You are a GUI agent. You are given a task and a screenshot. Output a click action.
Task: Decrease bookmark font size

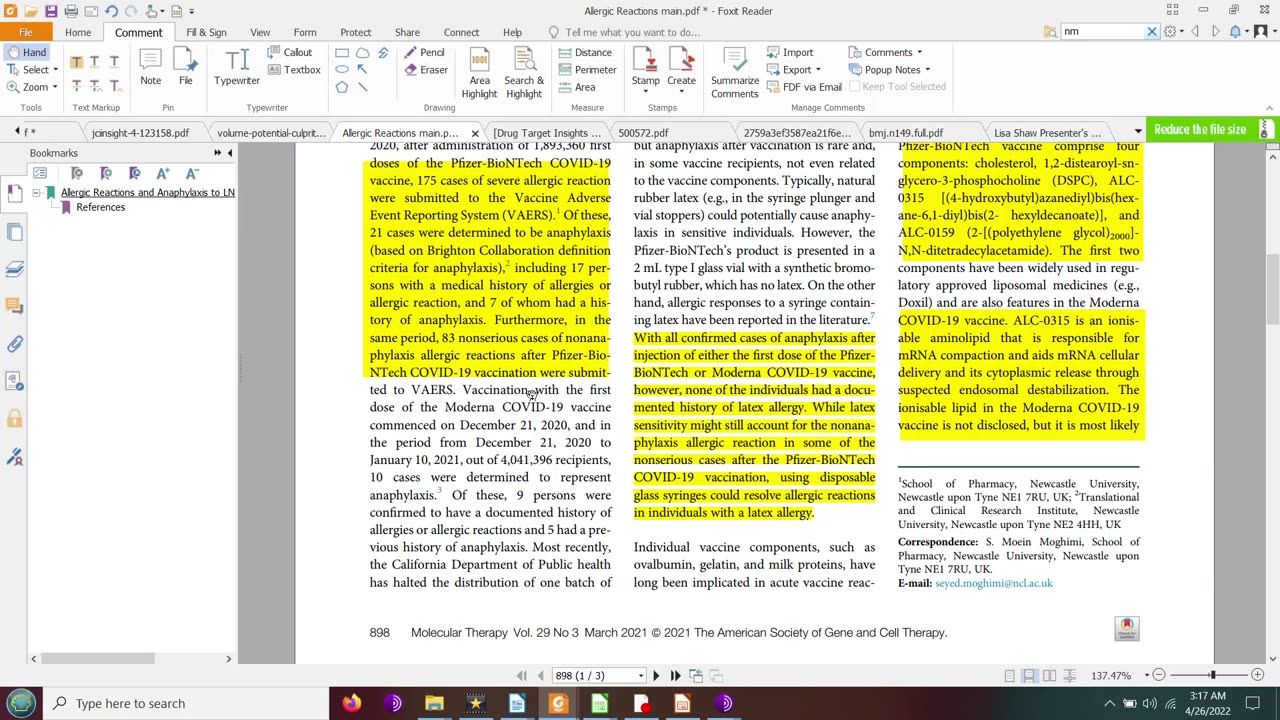click(192, 173)
